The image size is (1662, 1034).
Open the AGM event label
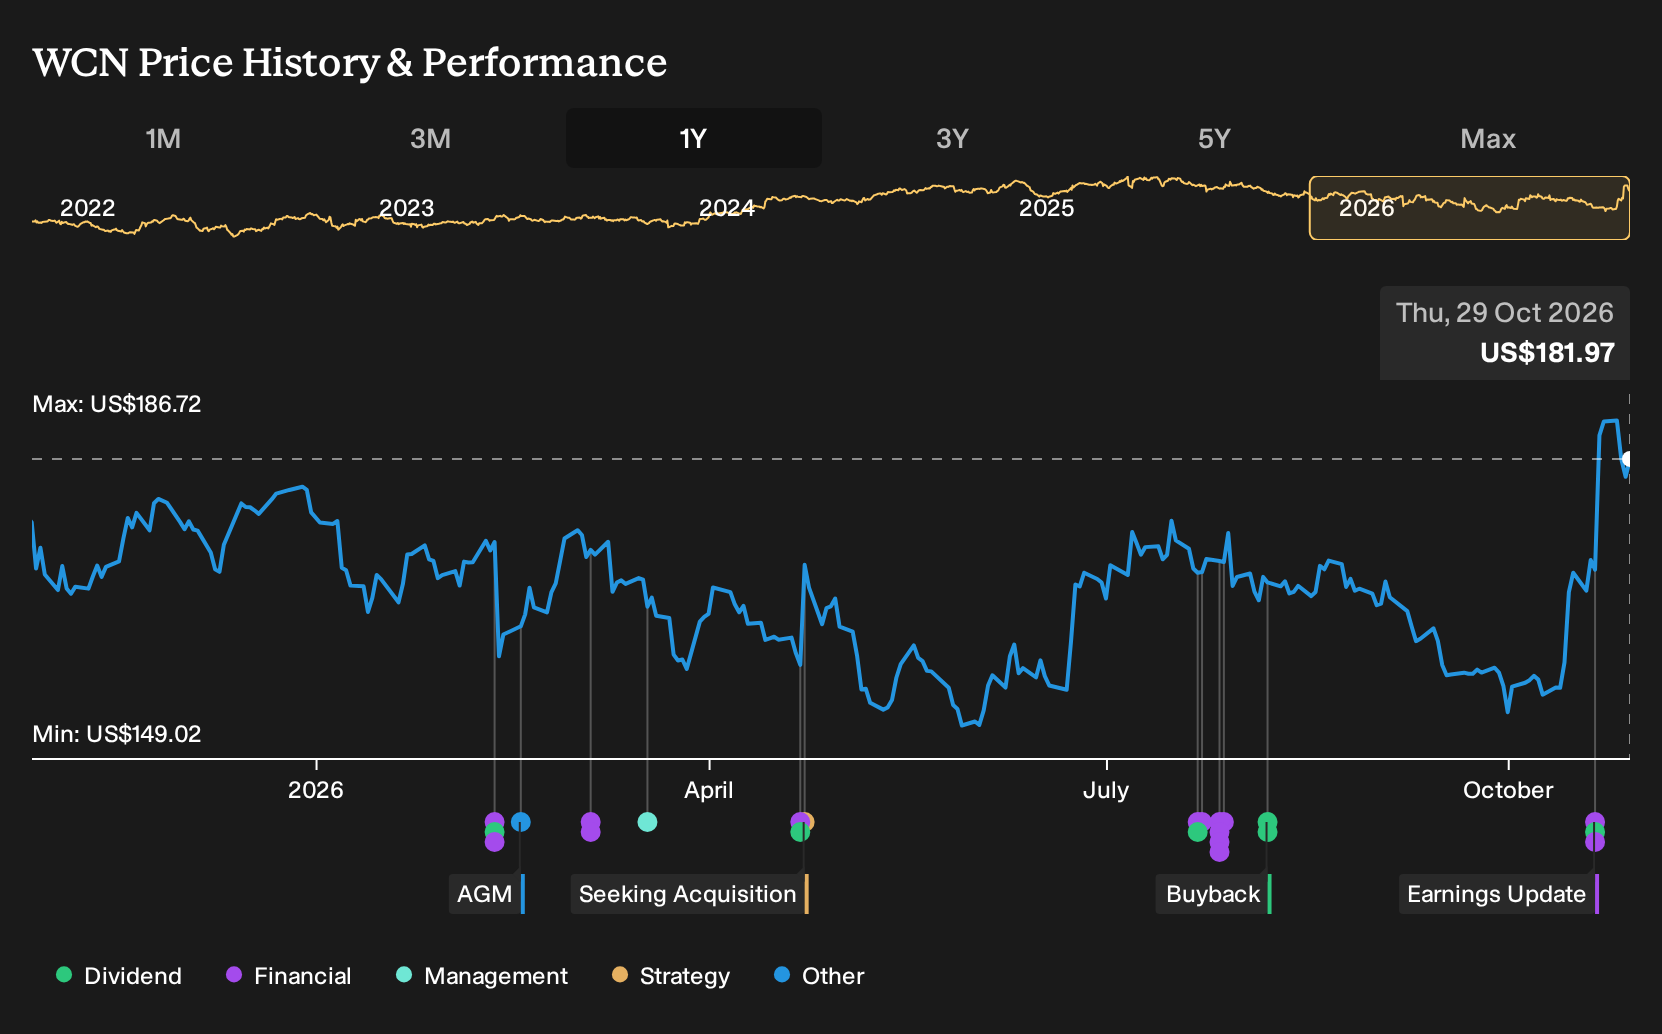click(487, 894)
